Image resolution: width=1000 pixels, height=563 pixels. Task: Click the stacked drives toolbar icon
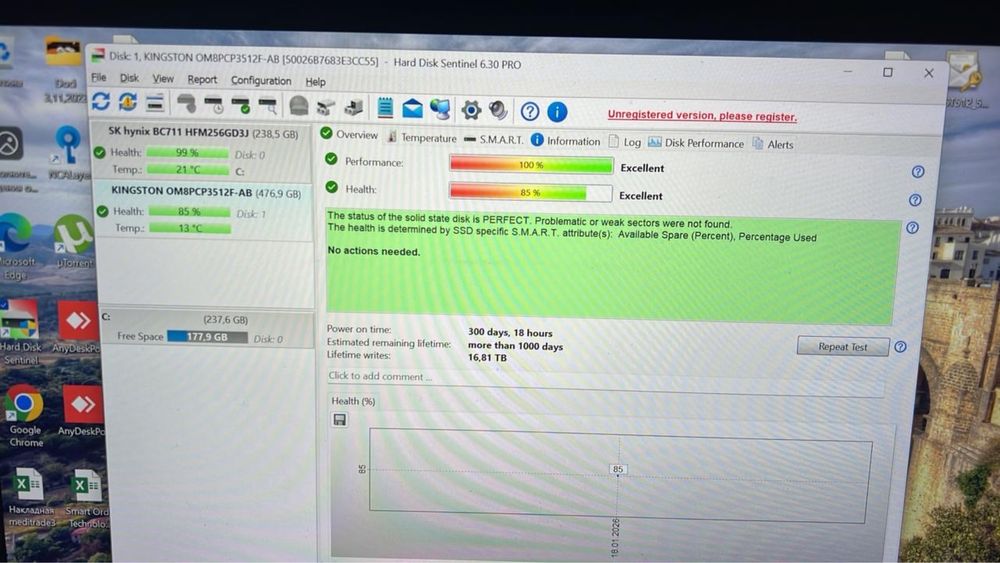pos(155,103)
